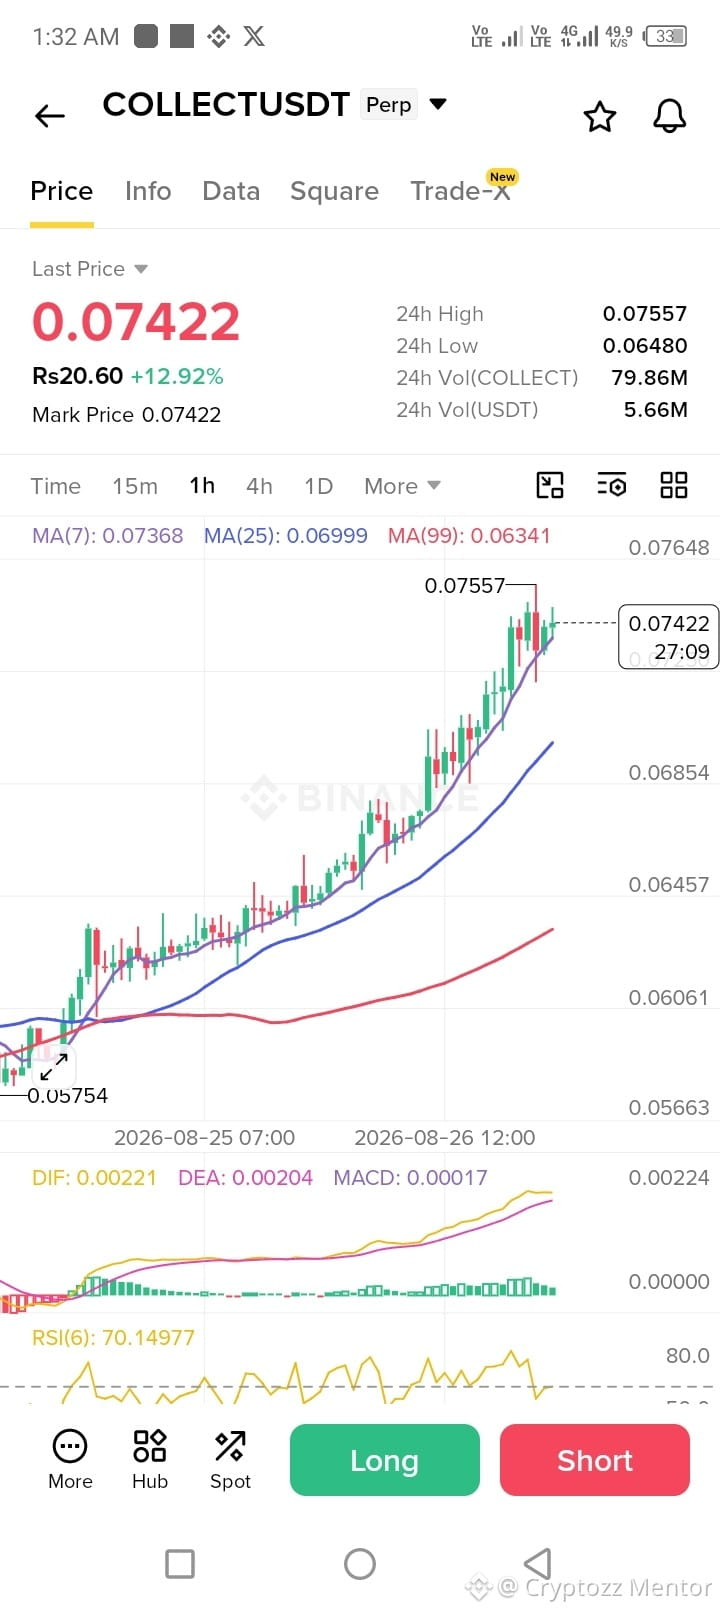Select the 15m chart interval

point(135,486)
